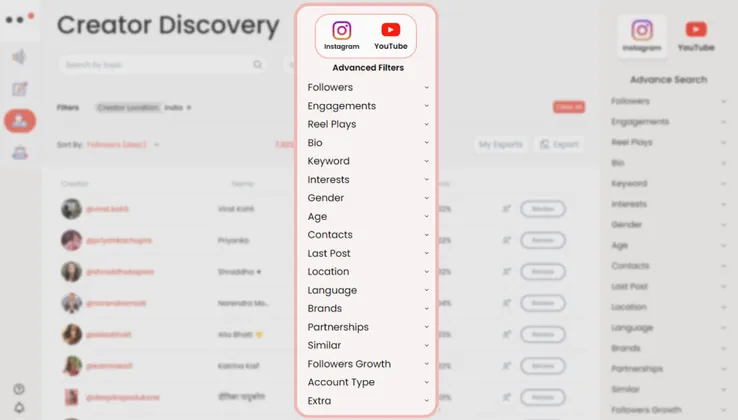
Task: Click the add-to-list icon in Priyanka row
Action: pos(506,240)
